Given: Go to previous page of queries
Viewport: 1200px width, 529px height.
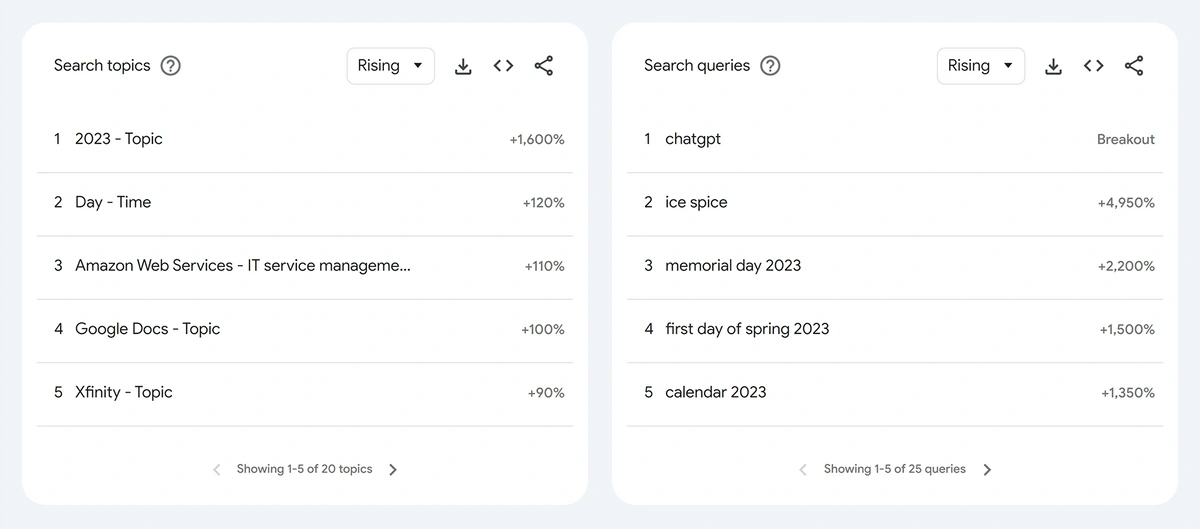Looking at the screenshot, I should point(803,469).
